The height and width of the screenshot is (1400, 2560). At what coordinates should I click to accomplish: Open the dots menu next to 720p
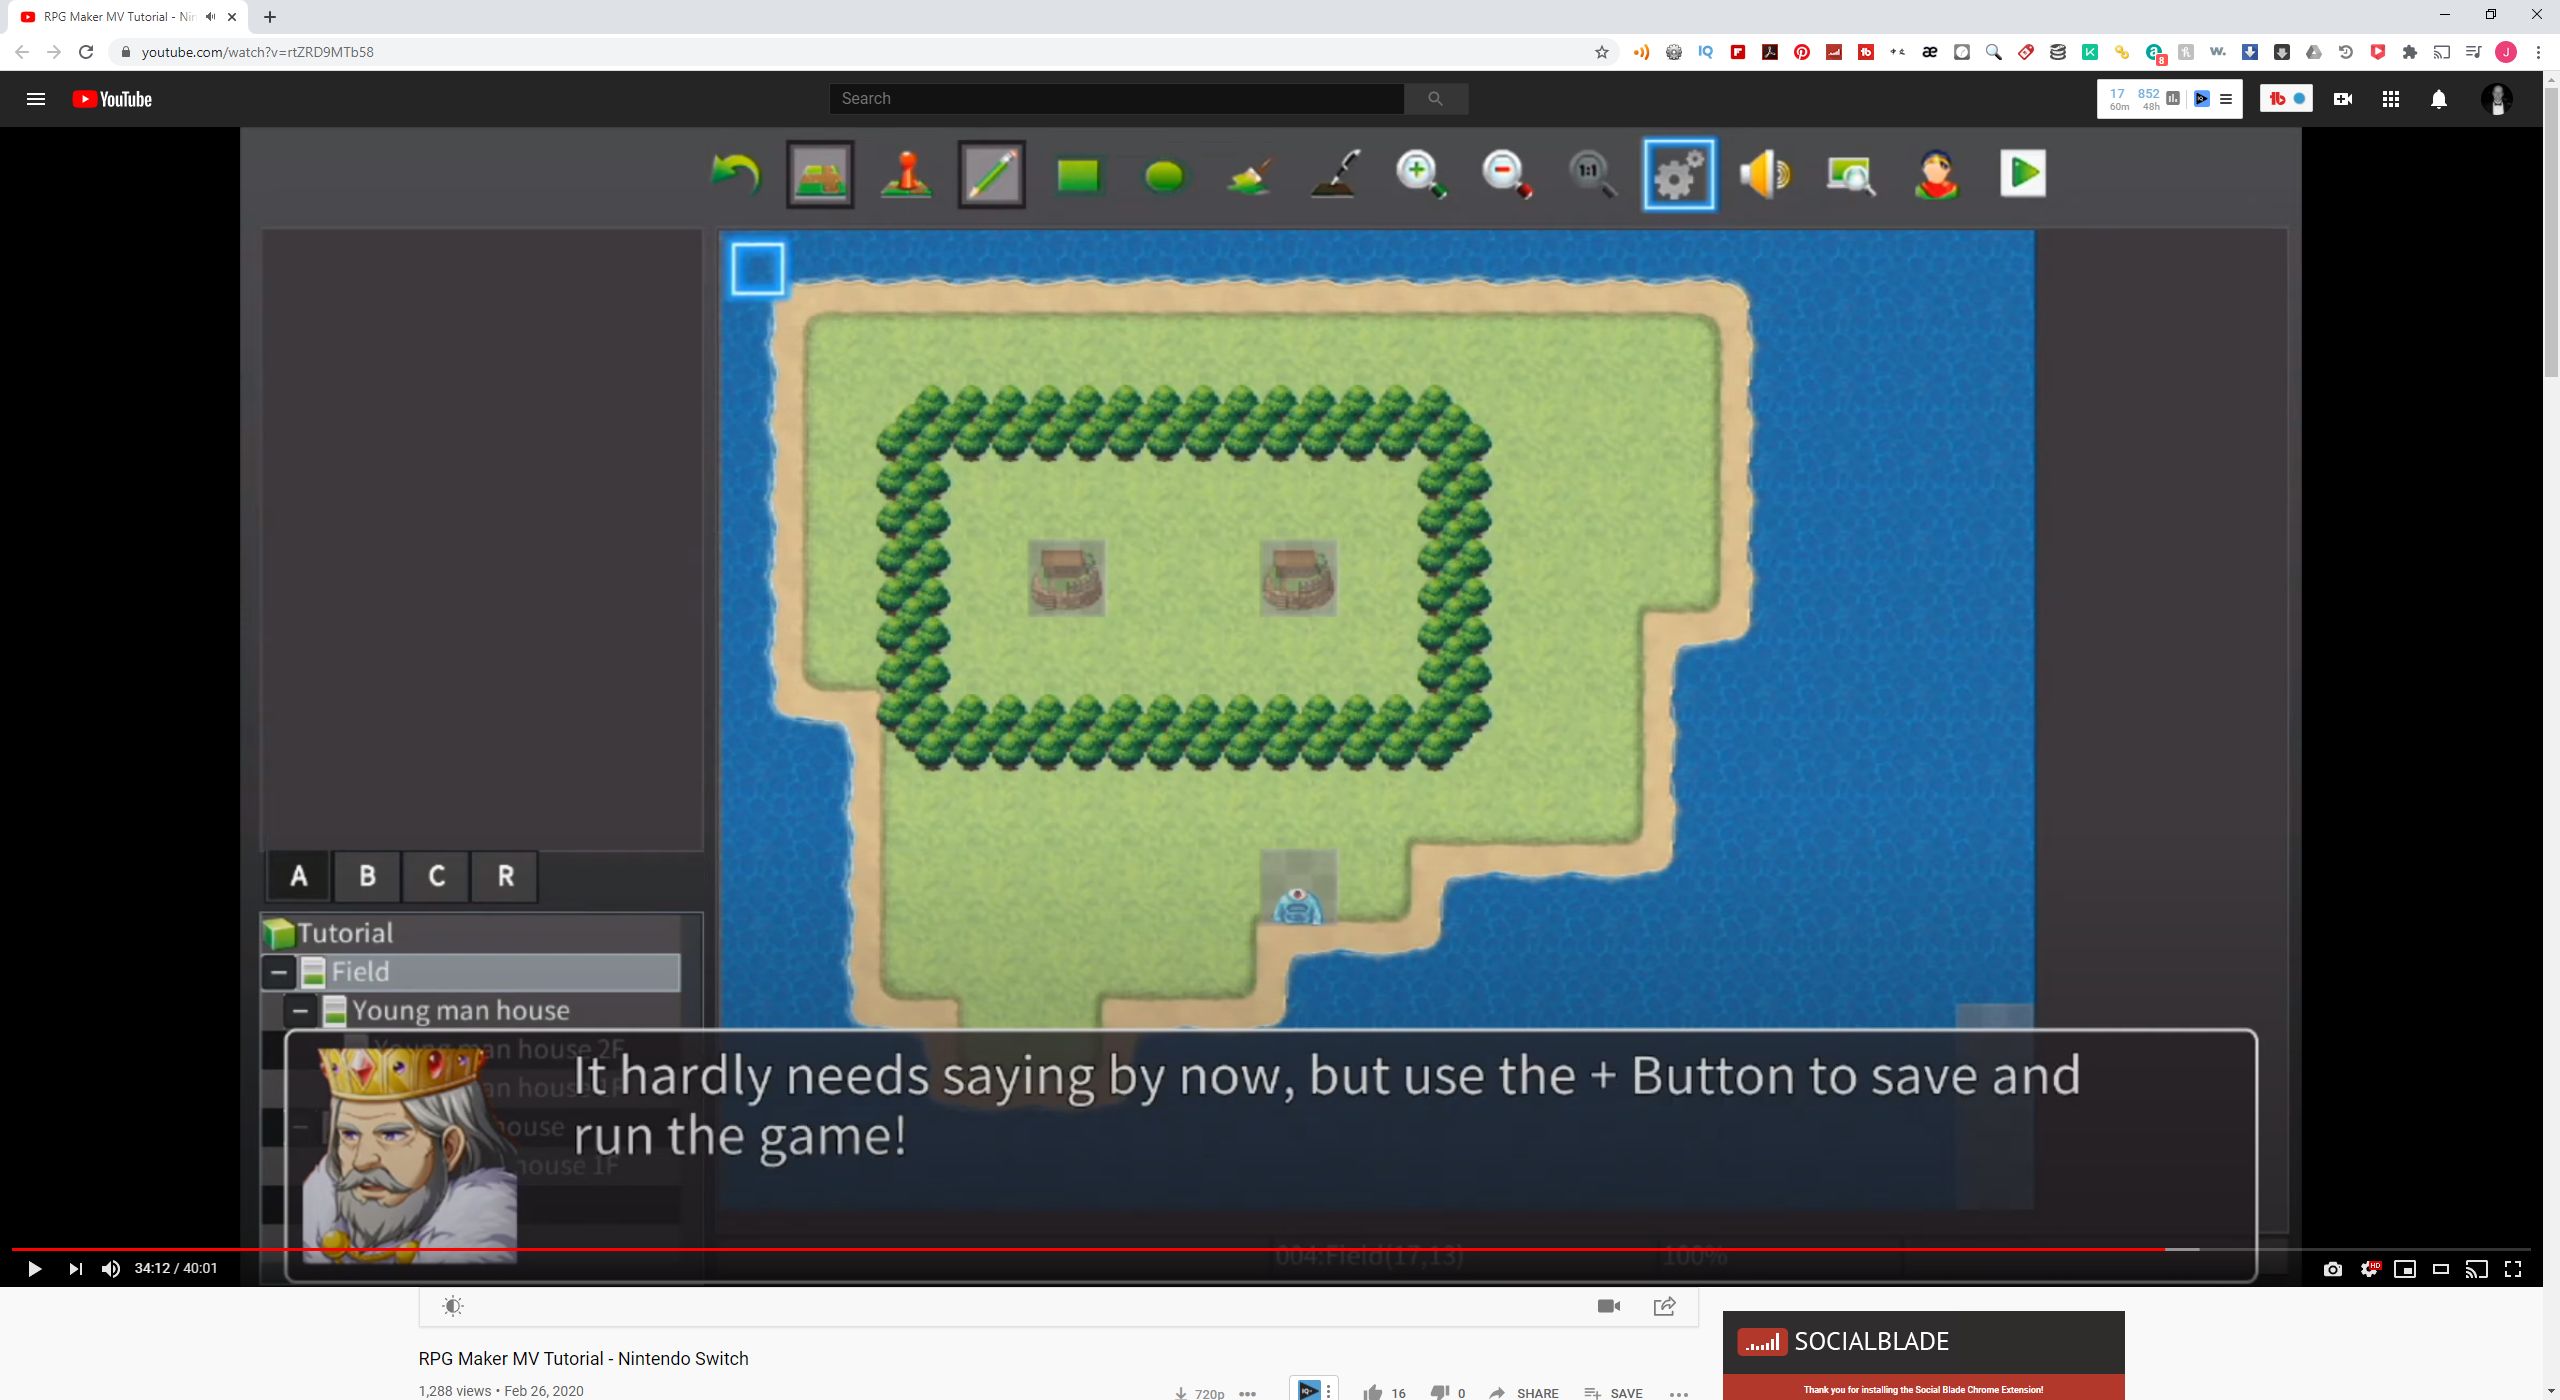pyautogui.click(x=1247, y=1393)
